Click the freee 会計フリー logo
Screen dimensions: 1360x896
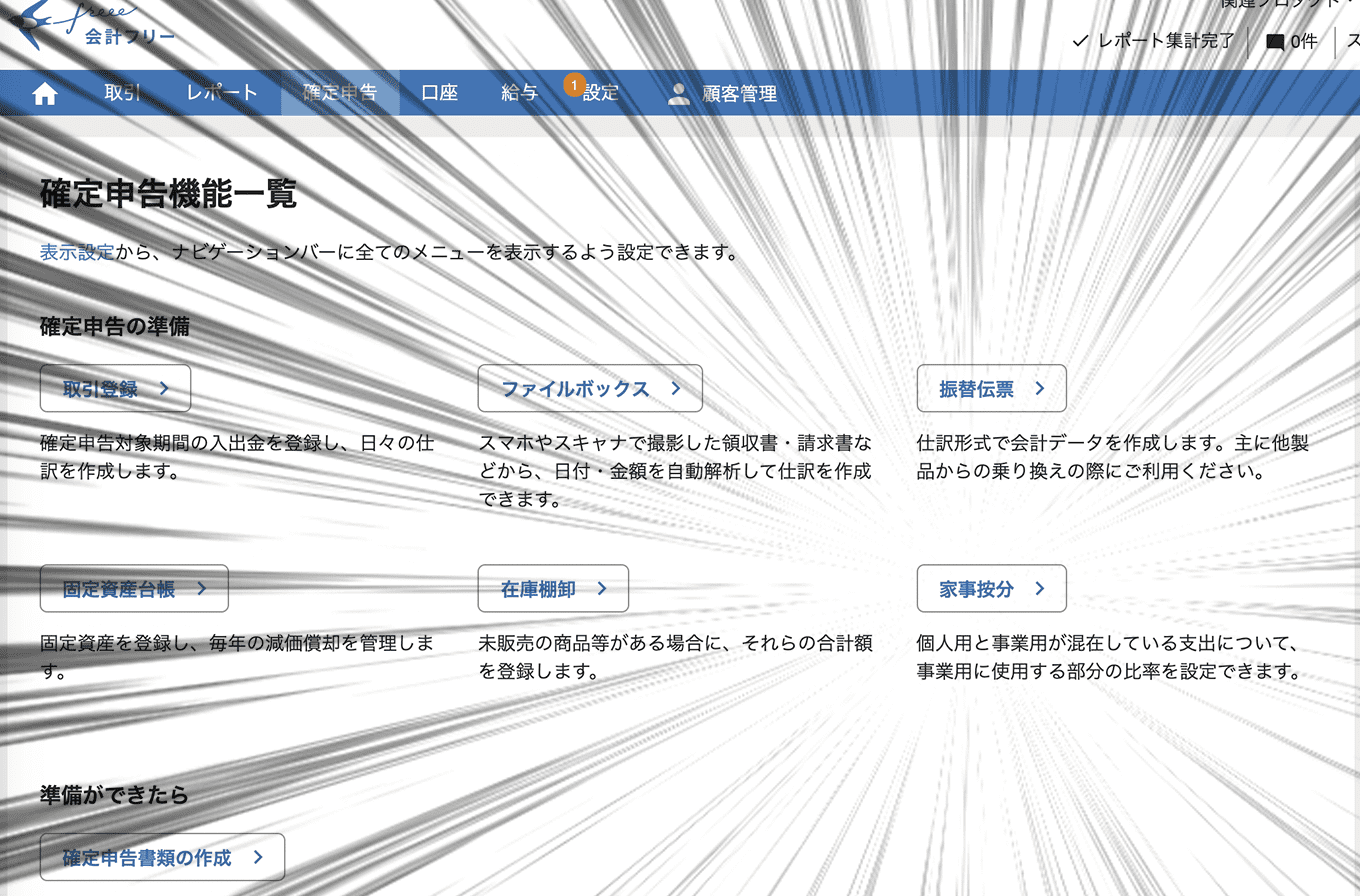click(90, 25)
